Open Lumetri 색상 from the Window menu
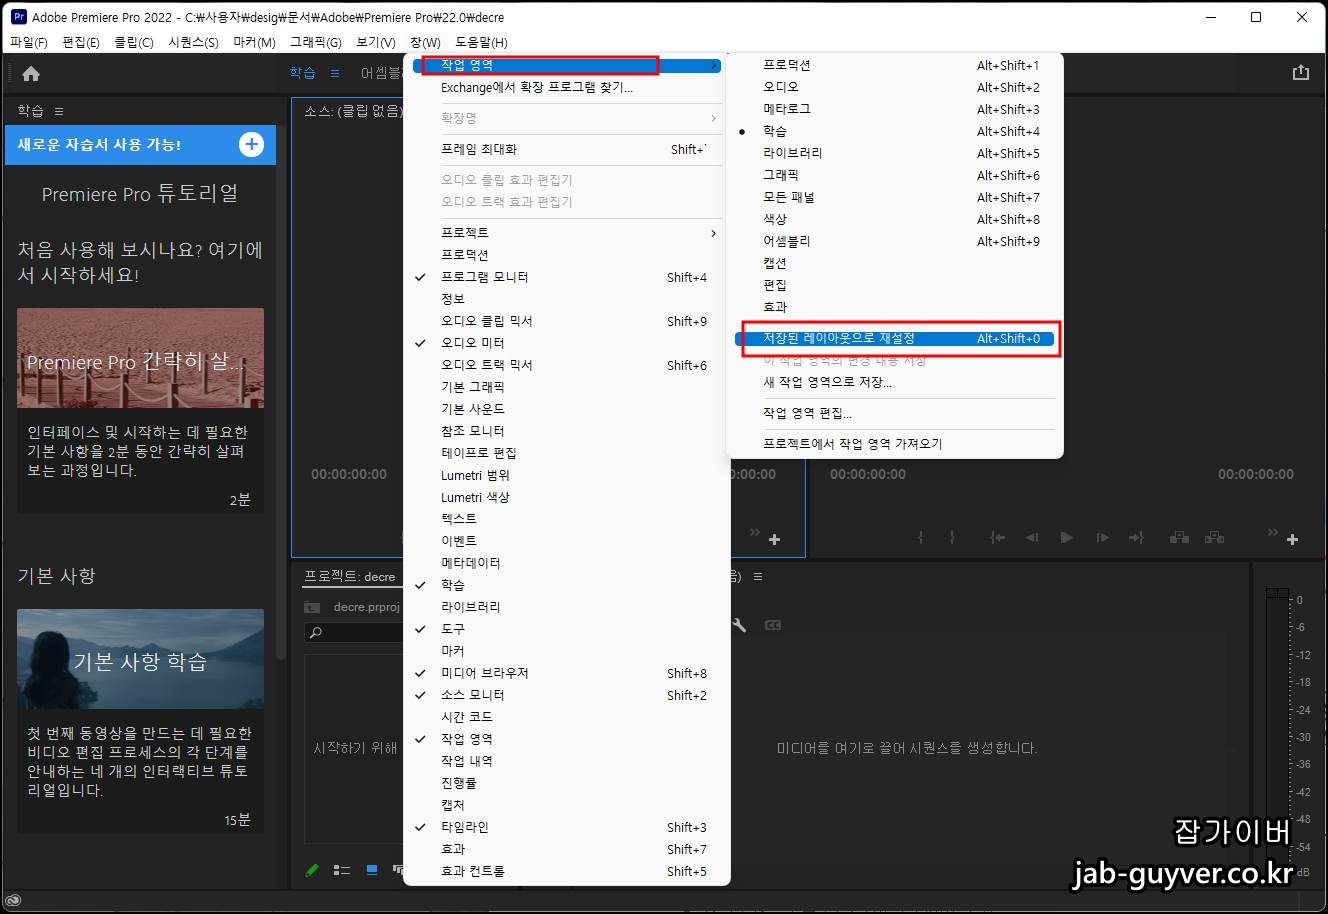This screenshot has width=1328, height=914. [x=566, y=497]
